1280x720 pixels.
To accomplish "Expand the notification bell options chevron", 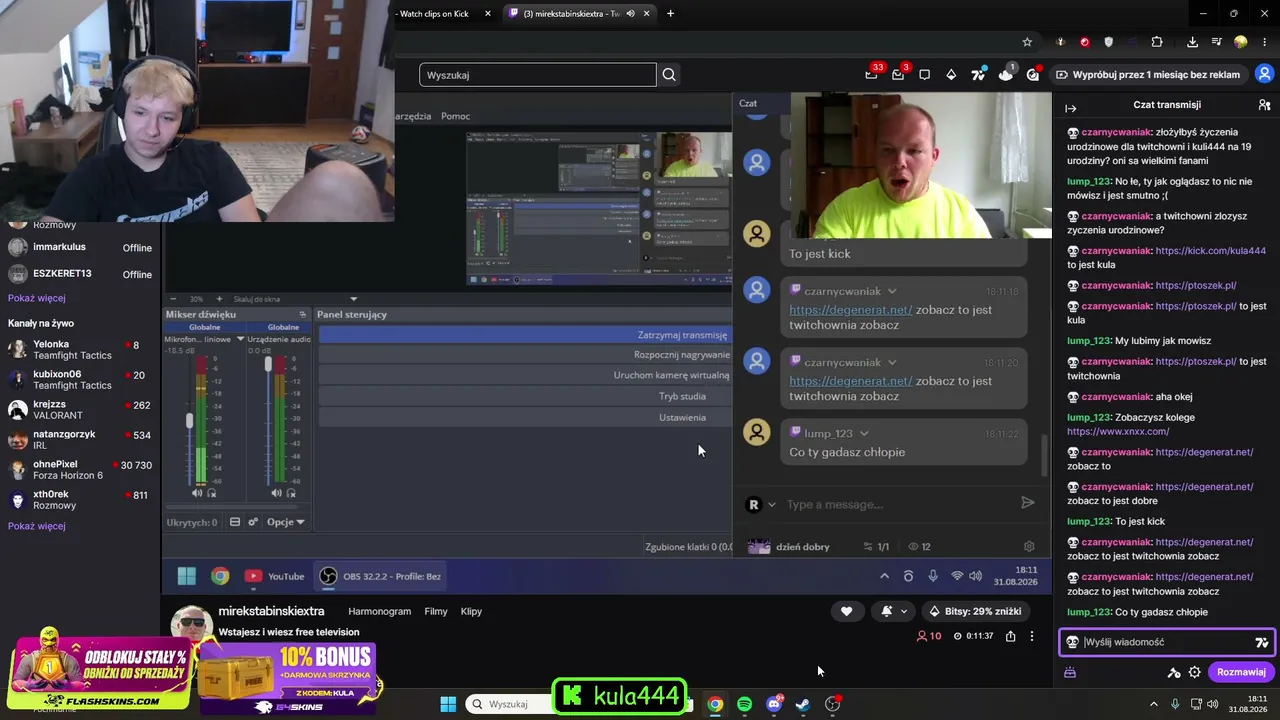I will (904, 611).
